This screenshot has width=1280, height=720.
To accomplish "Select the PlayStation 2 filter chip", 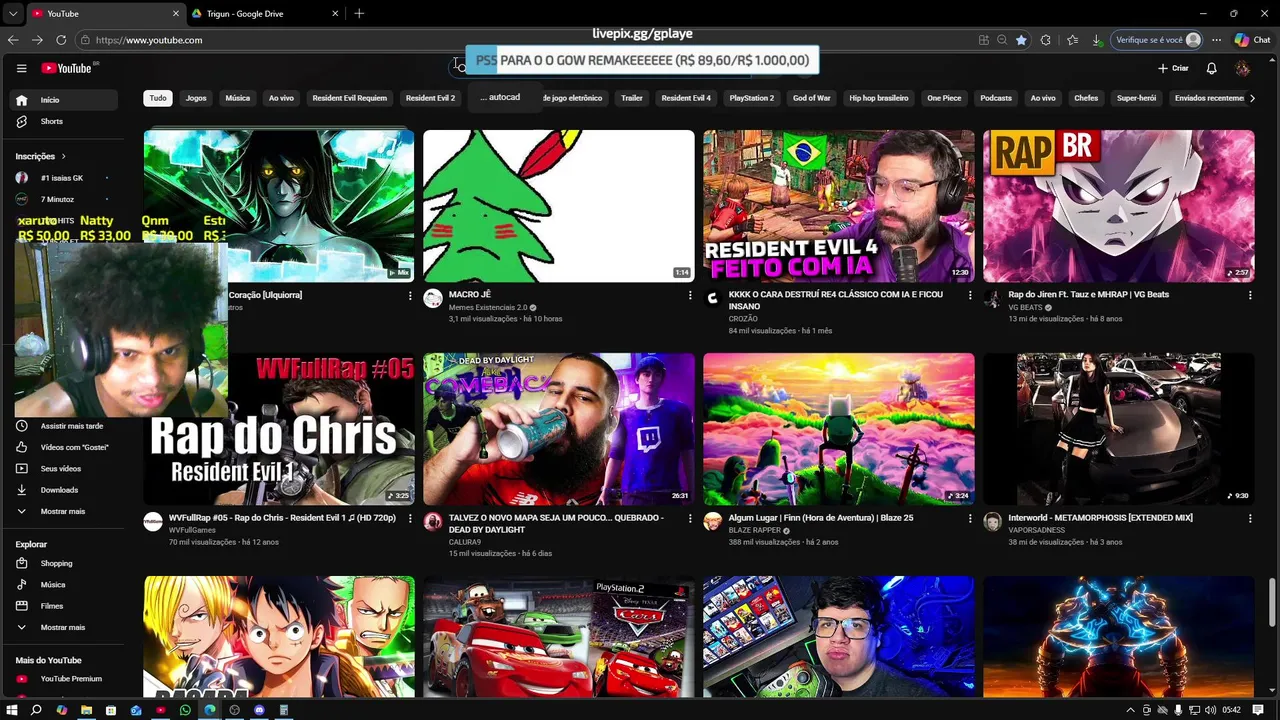I will (751, 98).
